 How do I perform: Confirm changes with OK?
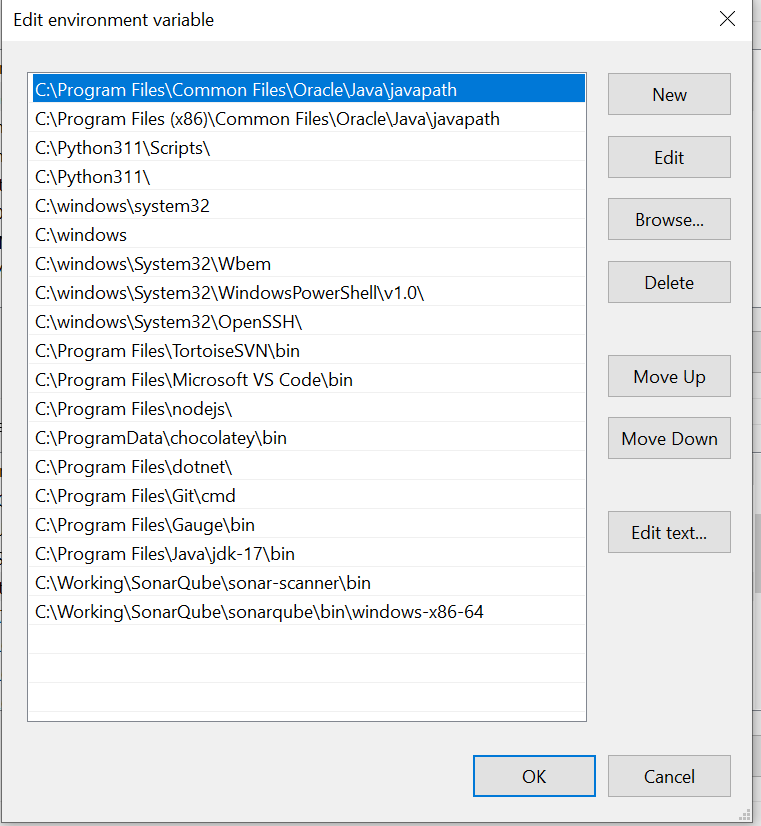tap(534, 776)
